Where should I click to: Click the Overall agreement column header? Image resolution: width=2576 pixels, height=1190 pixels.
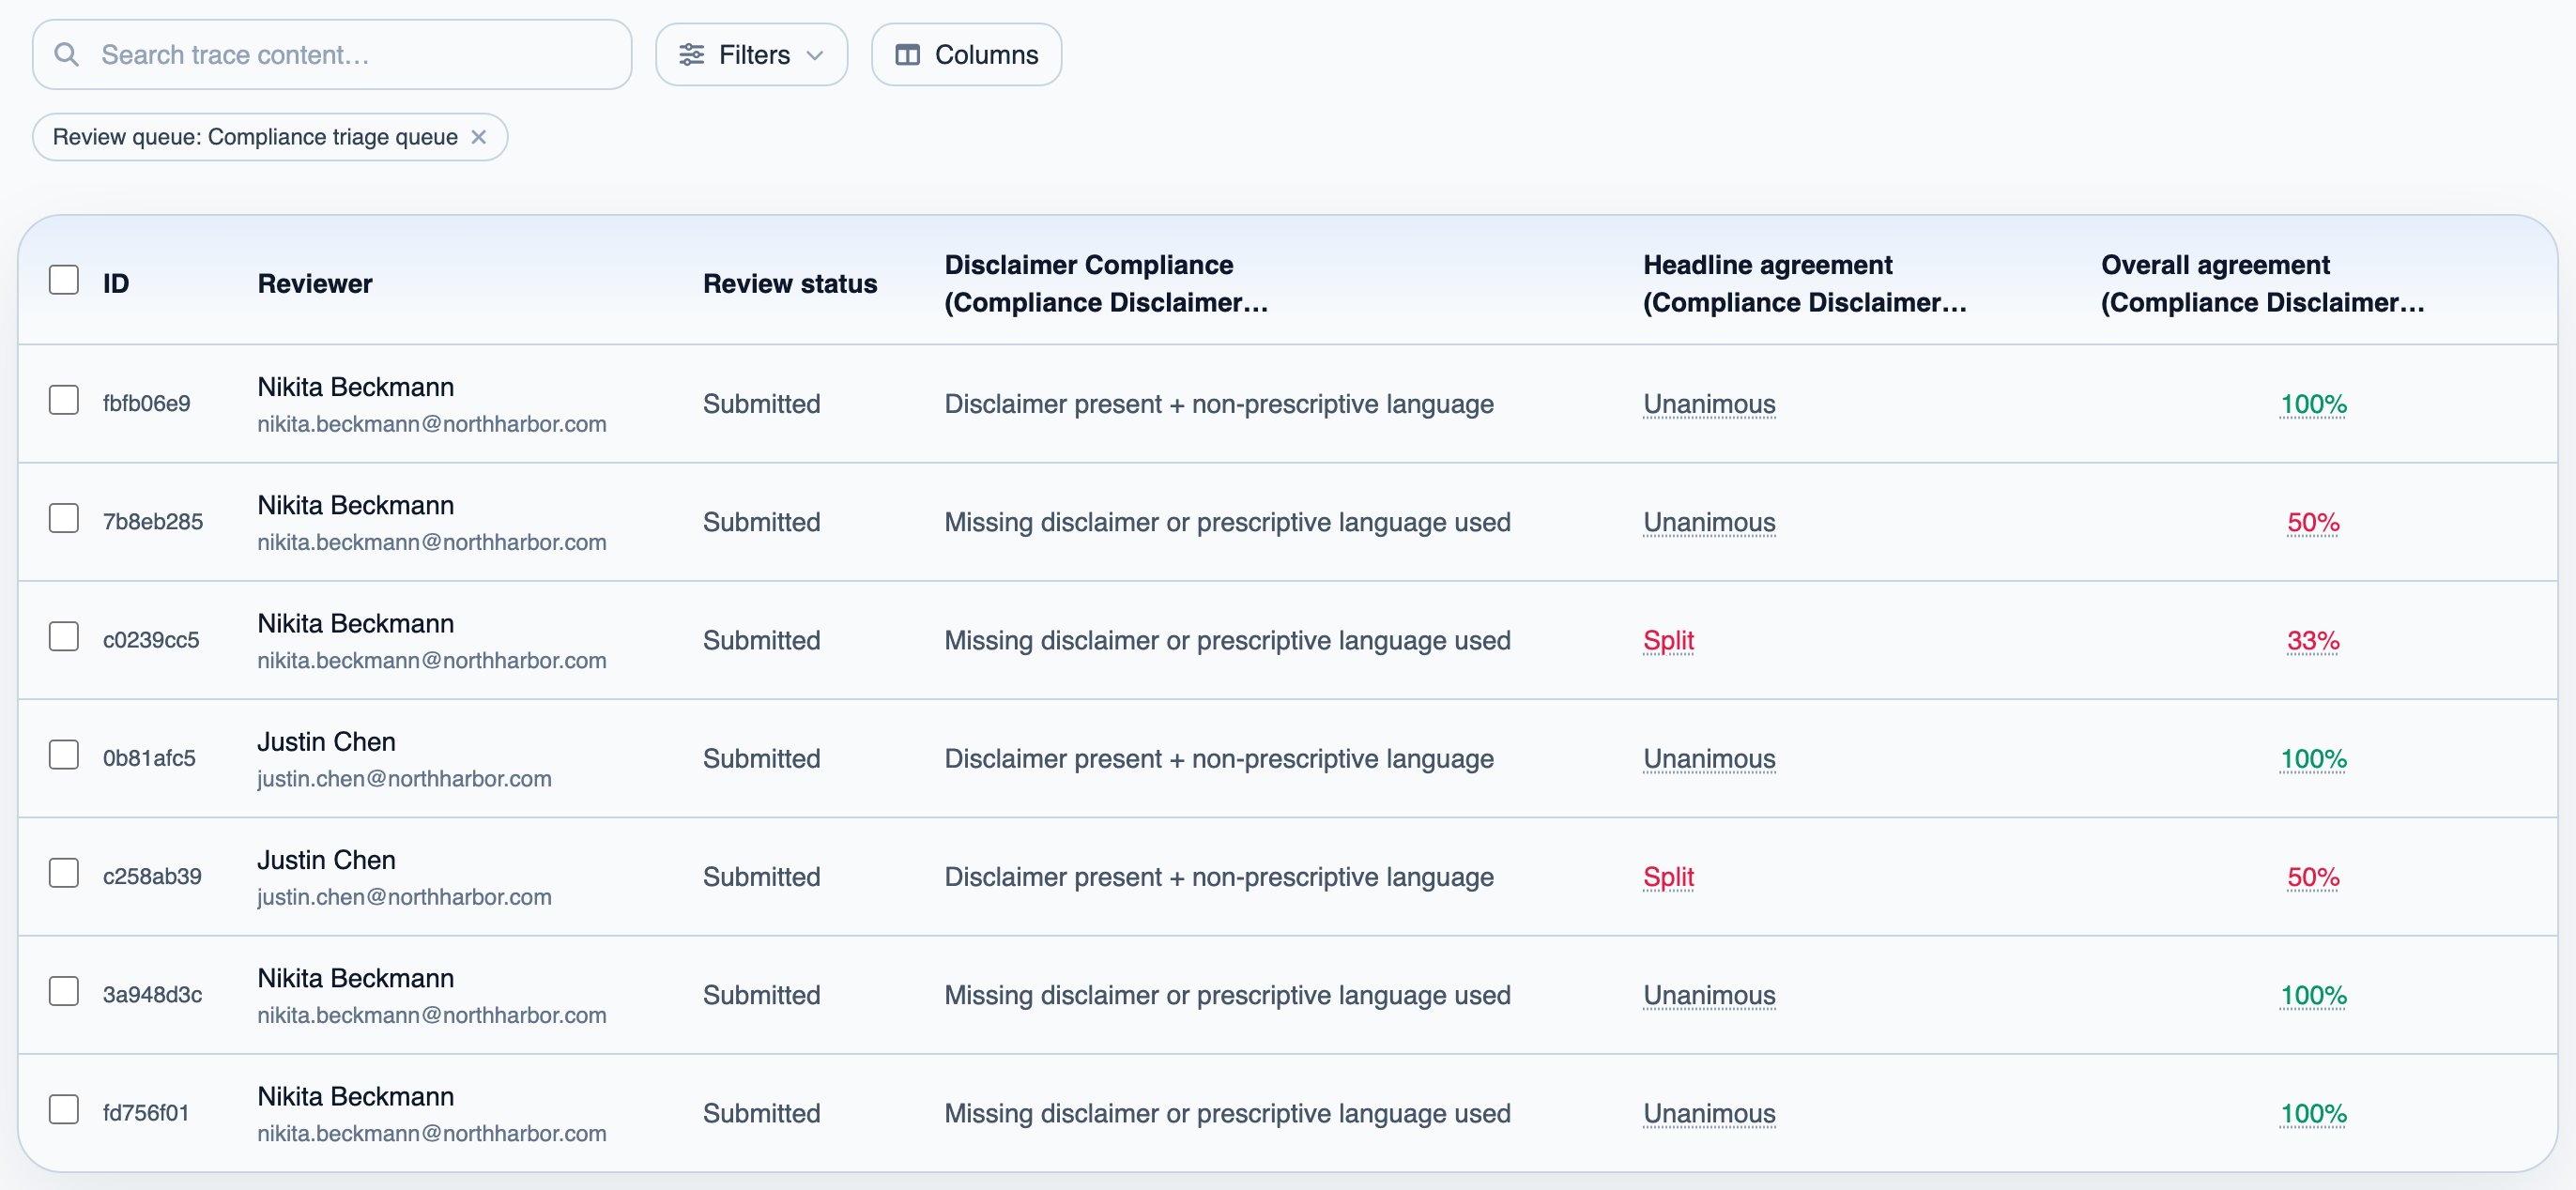(x=2262, y=283)
